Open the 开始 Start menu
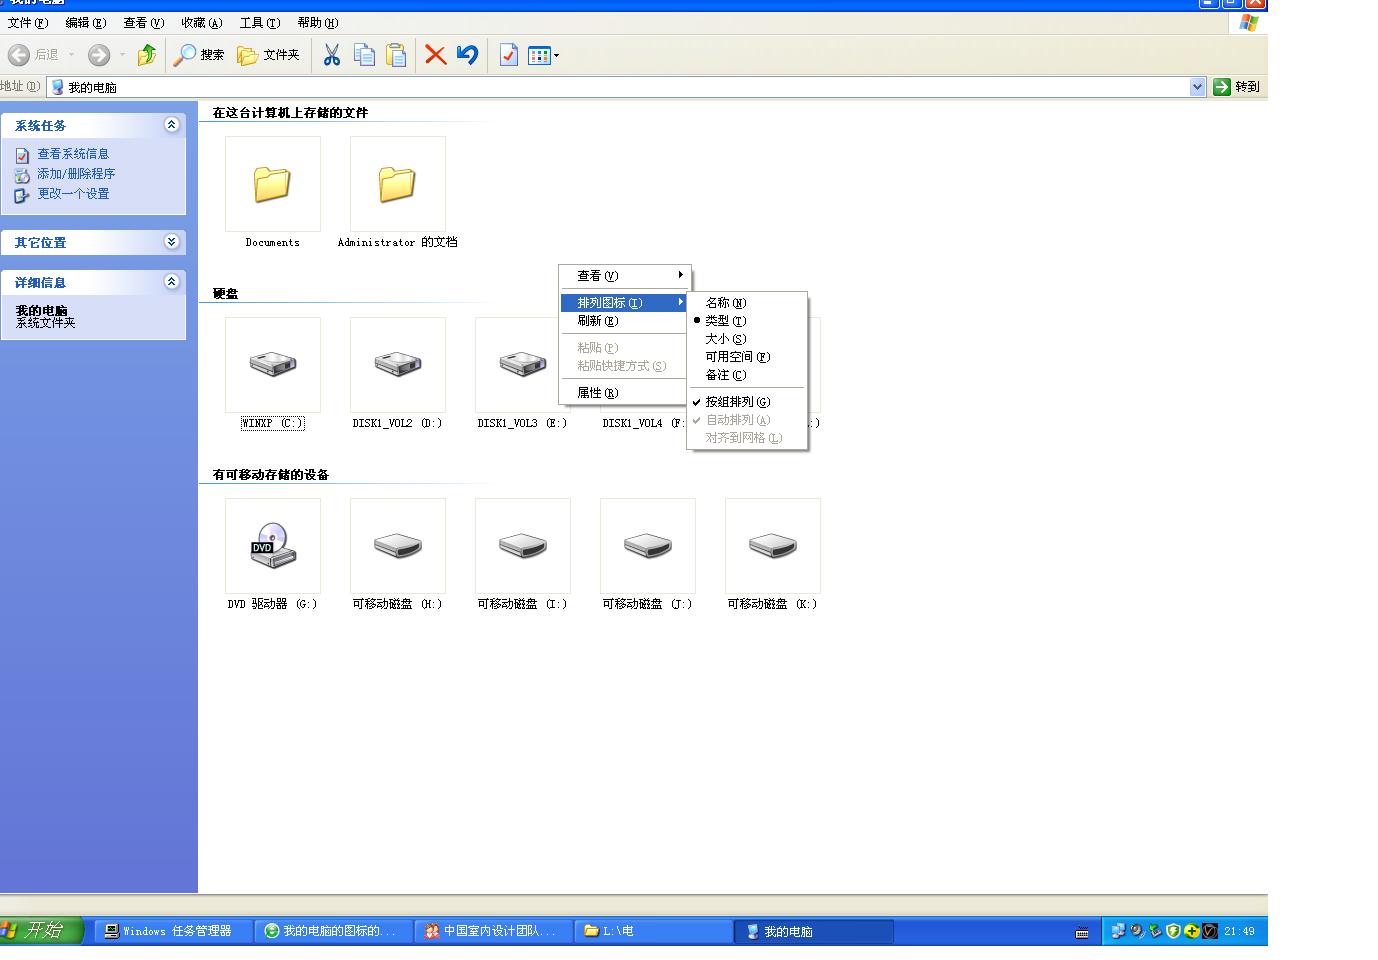Screen dimensions: 1378x960 tap(42, 931)
